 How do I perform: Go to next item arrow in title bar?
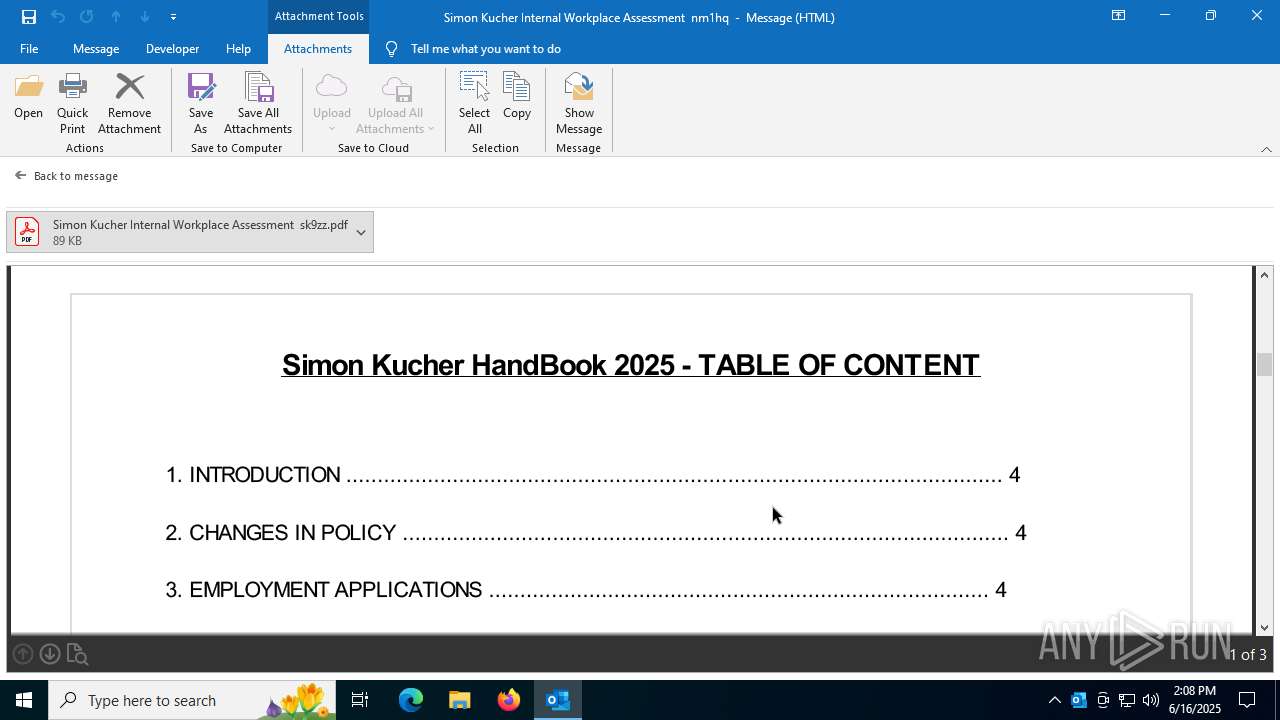pyautogui.click(x=145, y=17)
